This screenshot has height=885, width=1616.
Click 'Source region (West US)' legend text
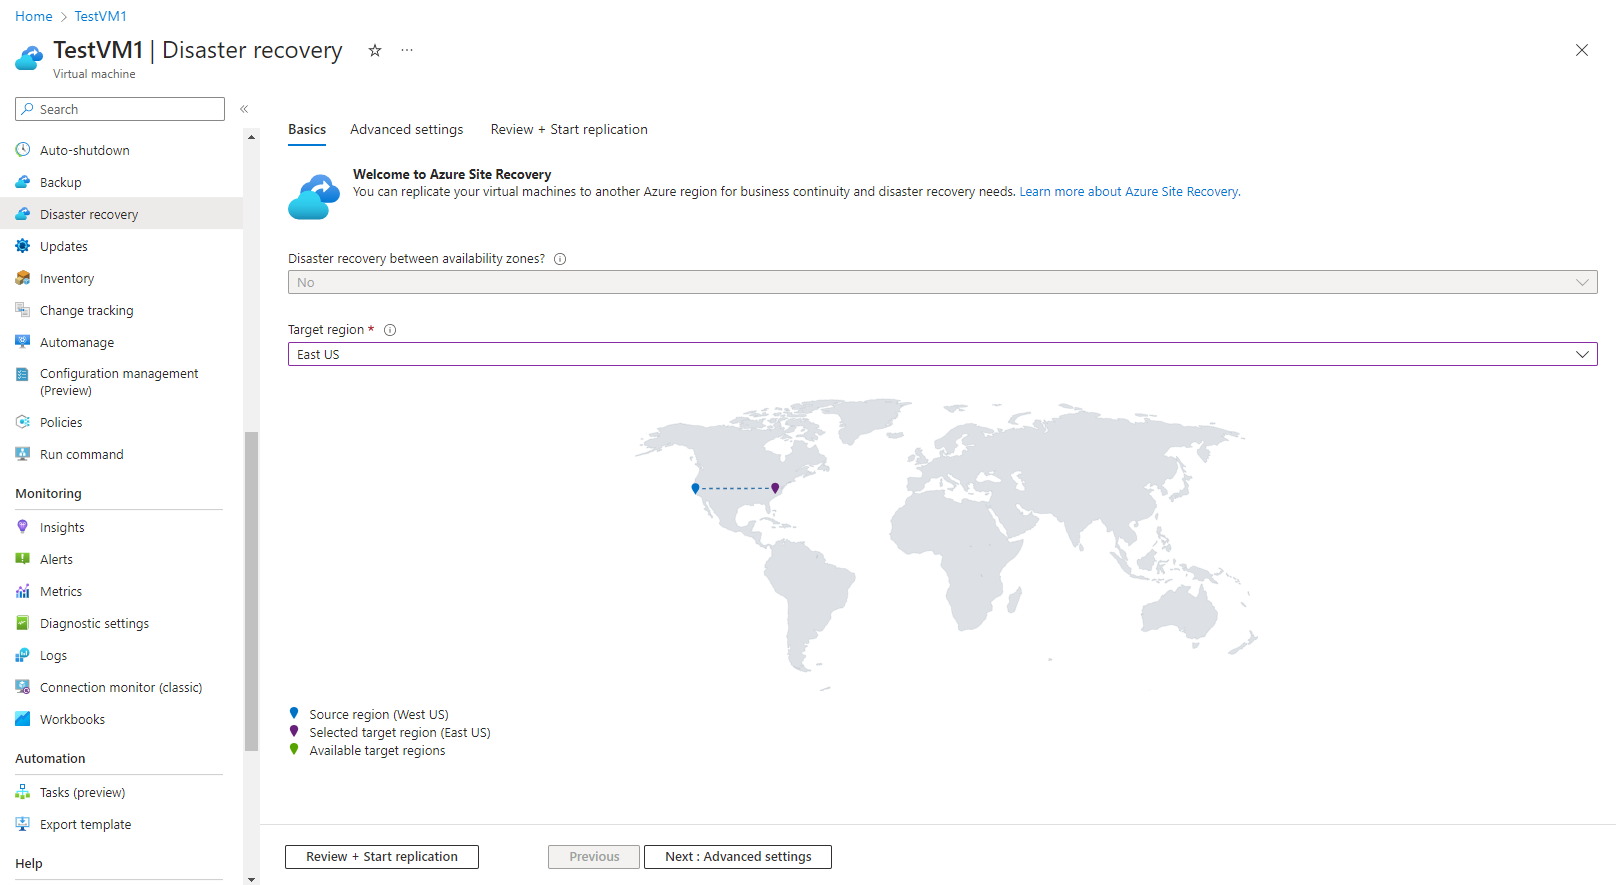tap(379, 715)
